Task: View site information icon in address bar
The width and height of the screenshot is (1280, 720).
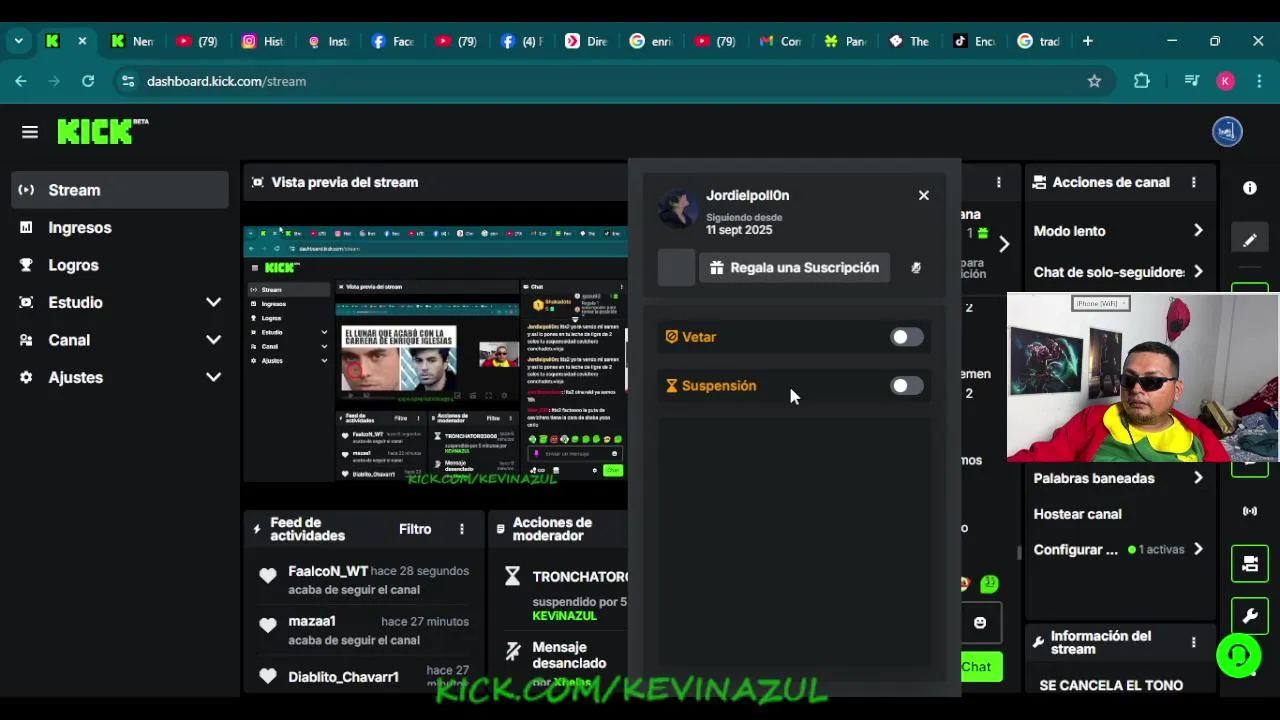Action: 127,81
